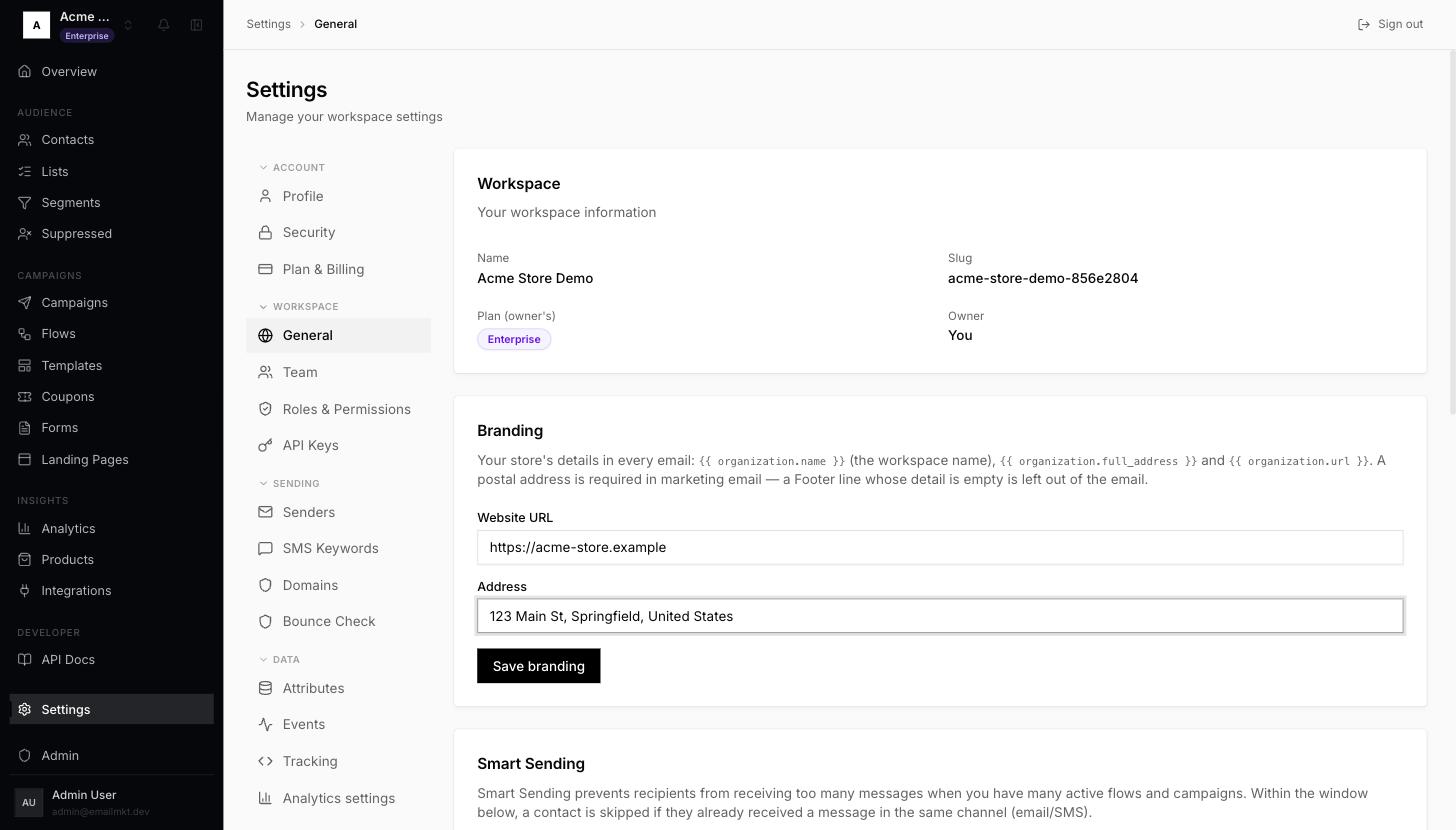The width and height of the screenshot is (1456, 830).
Task: Navigate to Landing Pages in the sidebar
Action: (112, 460)
